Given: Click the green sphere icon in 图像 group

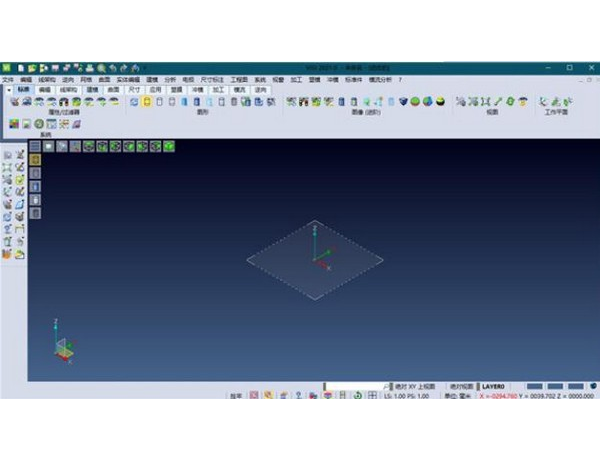Looking at the screenshot, I should tap(415, 102).
